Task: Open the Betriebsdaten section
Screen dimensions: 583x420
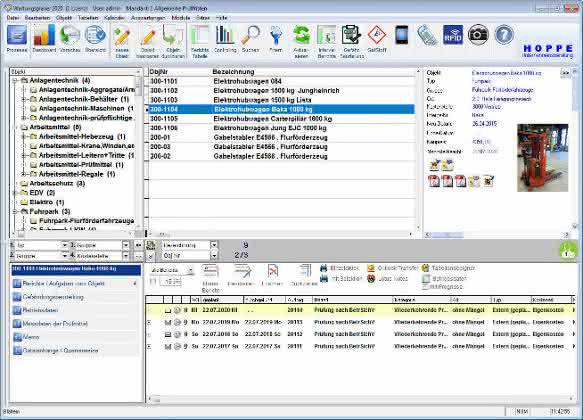Action: click(75, 310)
